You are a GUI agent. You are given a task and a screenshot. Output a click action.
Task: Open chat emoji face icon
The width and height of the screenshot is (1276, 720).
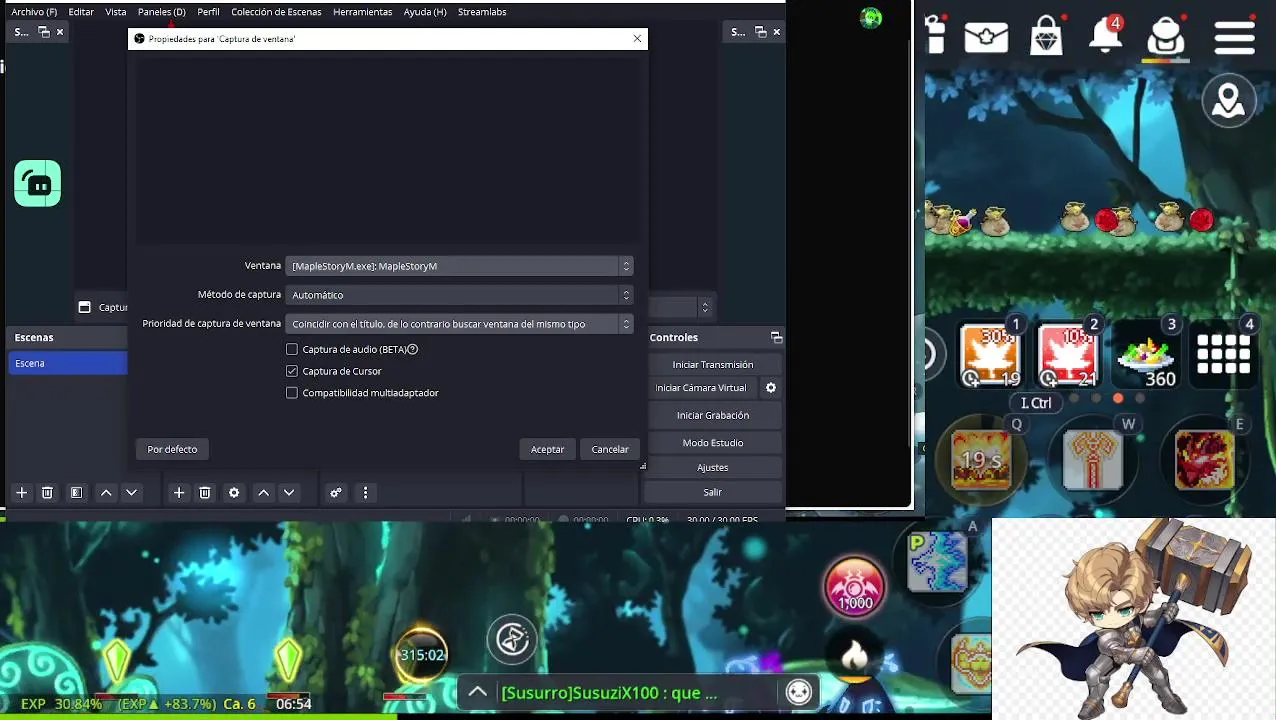[x=799, y=692]
